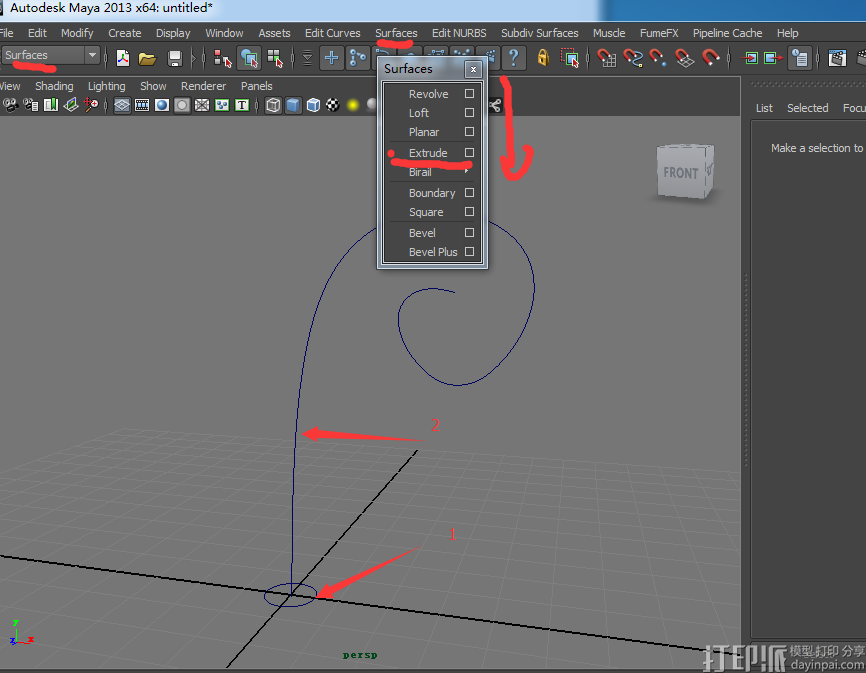Open the panel Shading menu

[54, 86]
